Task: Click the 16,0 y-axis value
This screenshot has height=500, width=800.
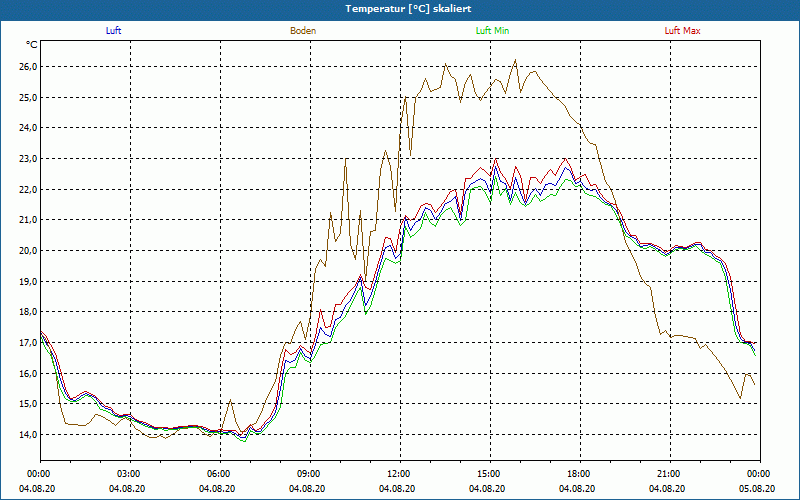Action: [x=29, y=373]
